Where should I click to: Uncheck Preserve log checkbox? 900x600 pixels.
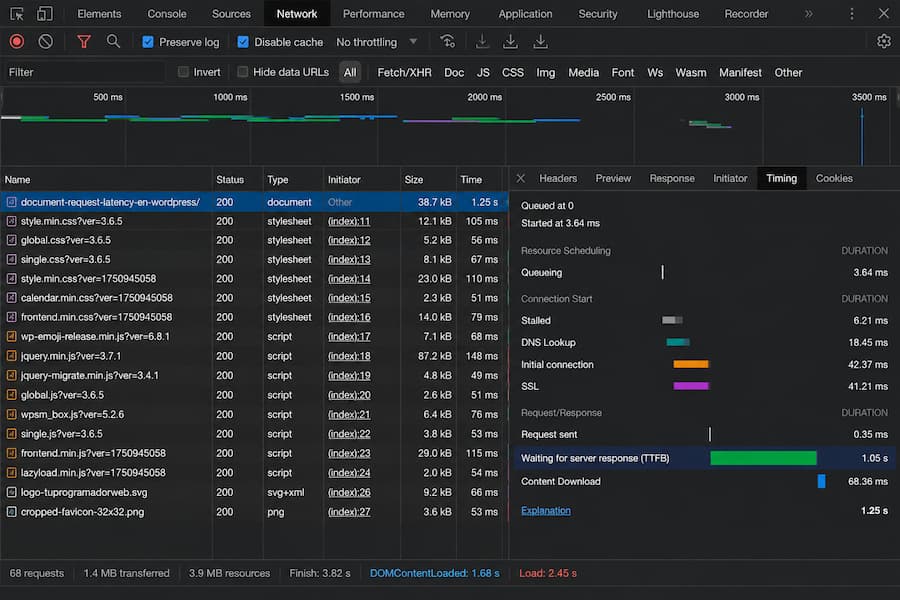click(148, 42)
